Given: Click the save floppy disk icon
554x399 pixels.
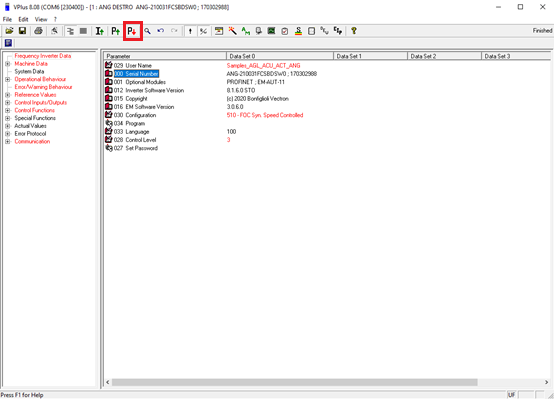Looking at the screenshot, I should click(x=23, y=31).
